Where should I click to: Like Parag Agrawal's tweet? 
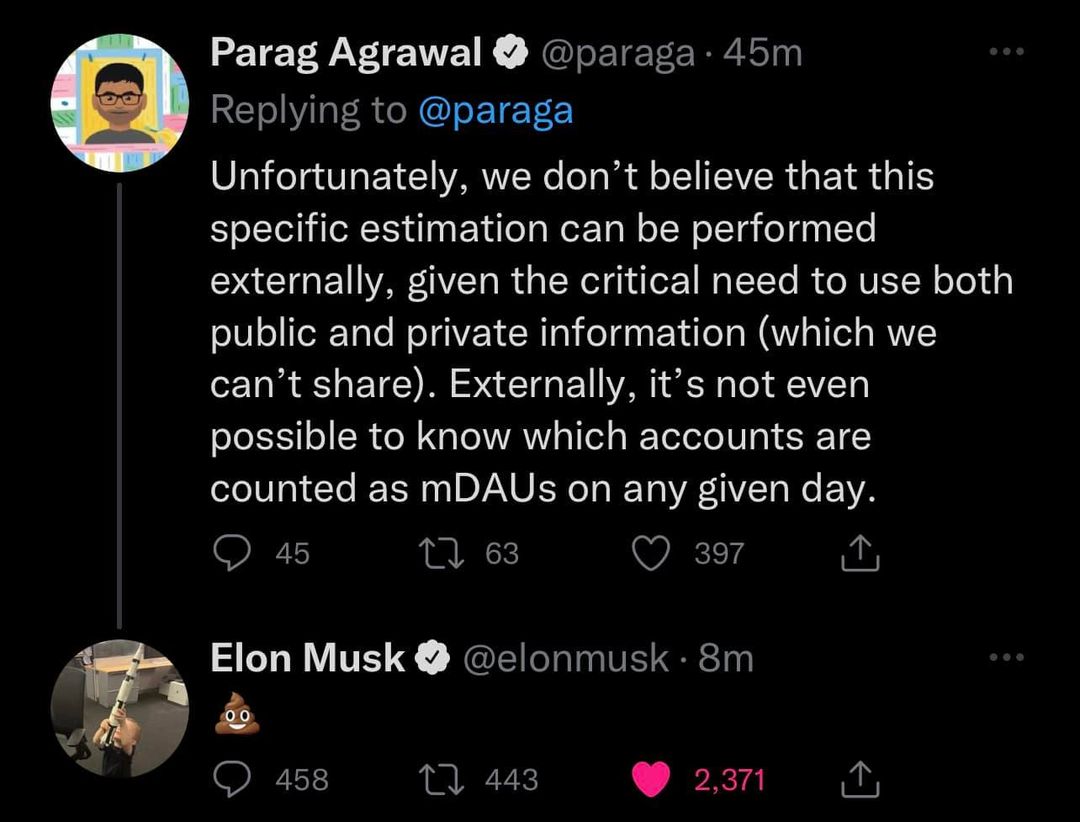click(x=652, y=553)
